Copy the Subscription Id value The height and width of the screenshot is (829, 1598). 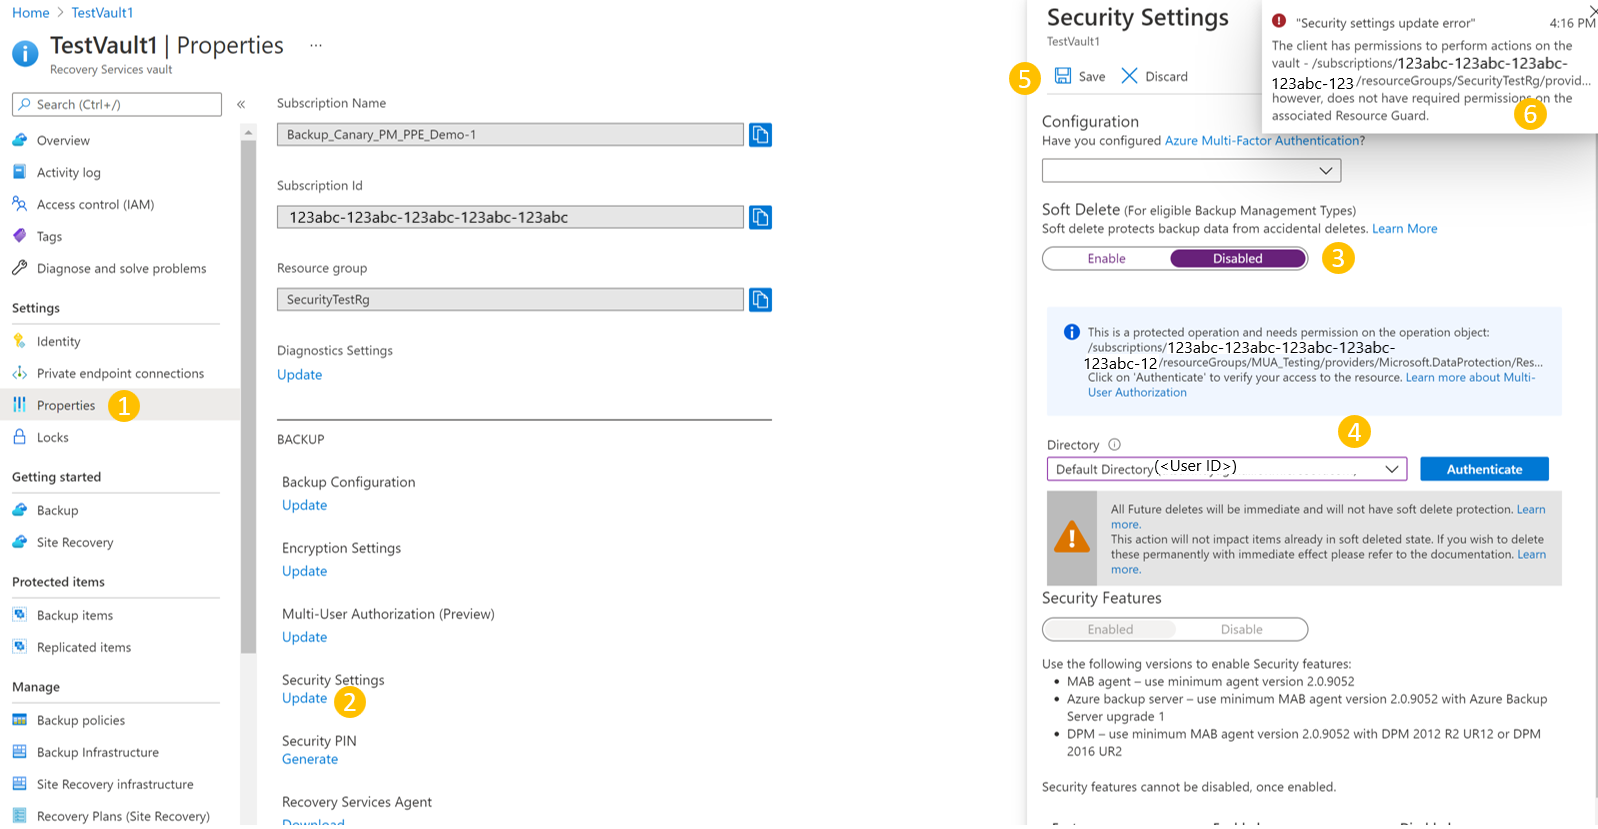click(760, 217)
